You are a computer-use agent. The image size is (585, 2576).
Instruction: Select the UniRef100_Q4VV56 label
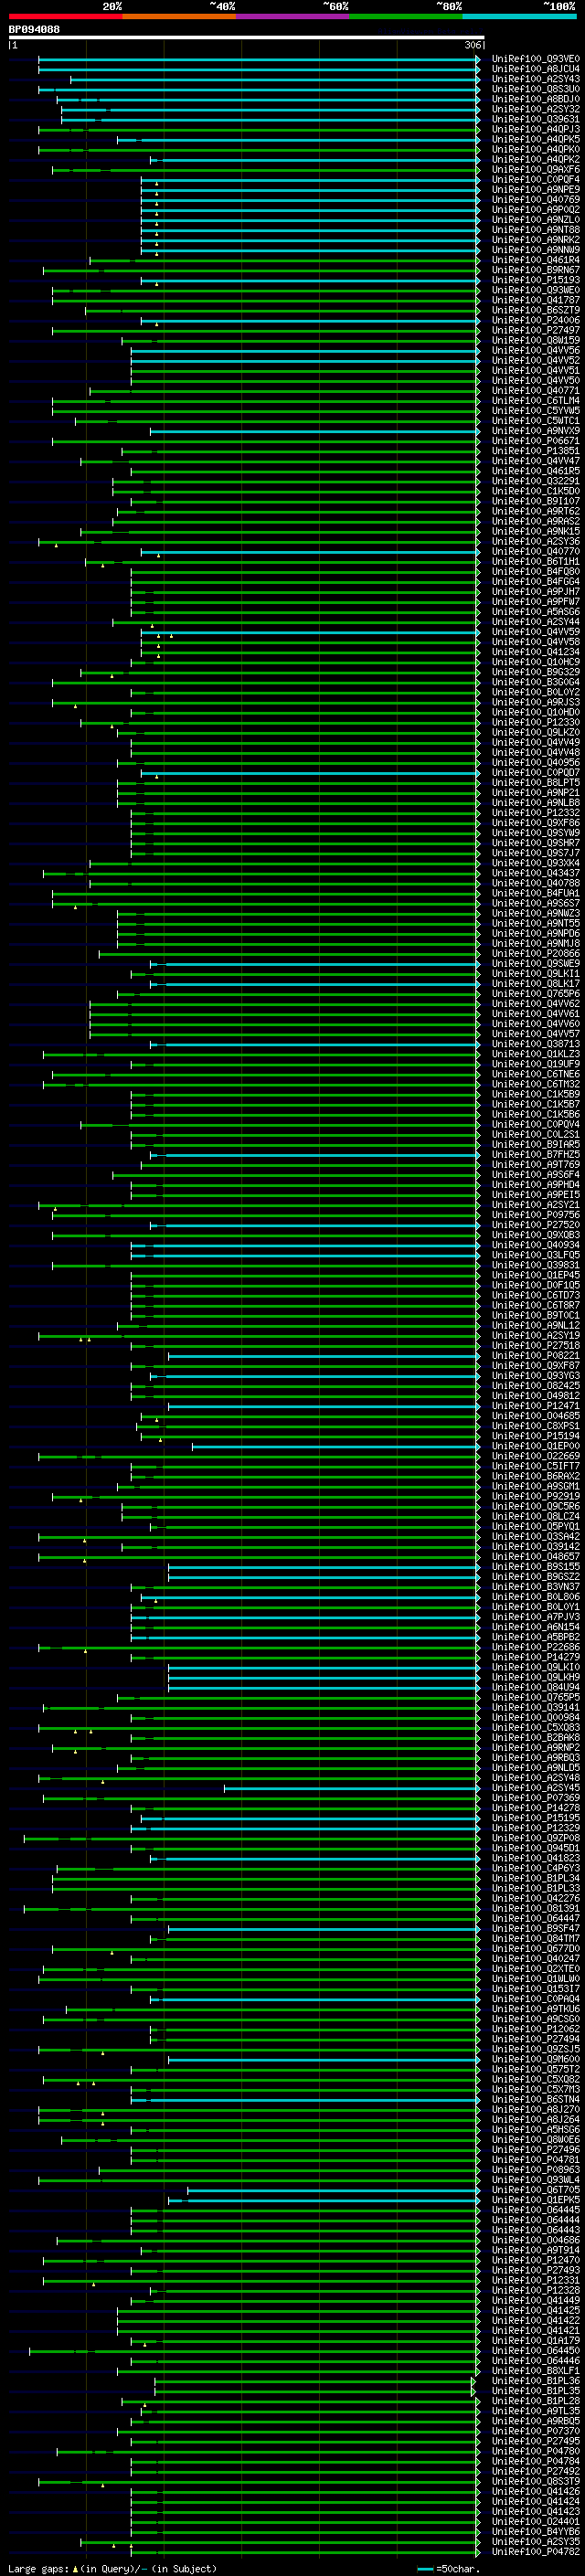(x=536, y=350)
